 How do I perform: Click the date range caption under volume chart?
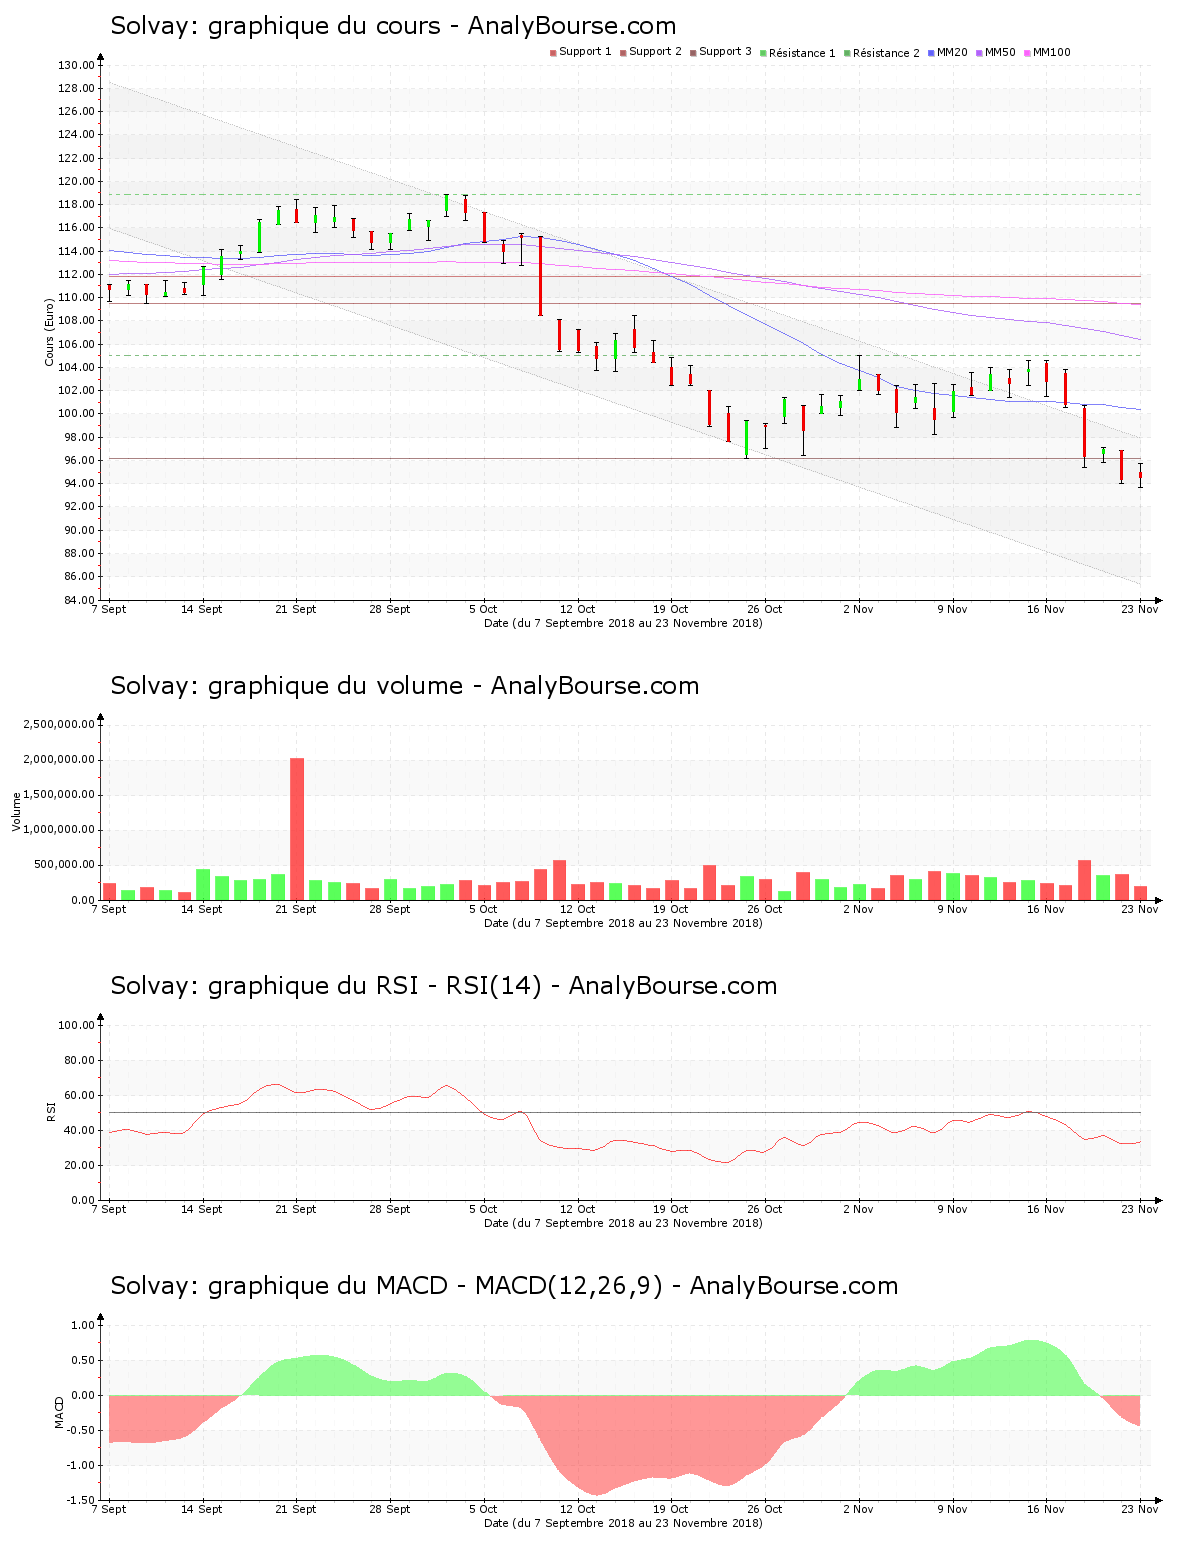[623, 923]
